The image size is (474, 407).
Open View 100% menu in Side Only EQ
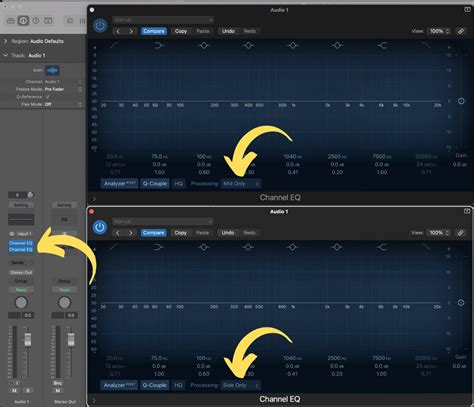coord(438,233)
